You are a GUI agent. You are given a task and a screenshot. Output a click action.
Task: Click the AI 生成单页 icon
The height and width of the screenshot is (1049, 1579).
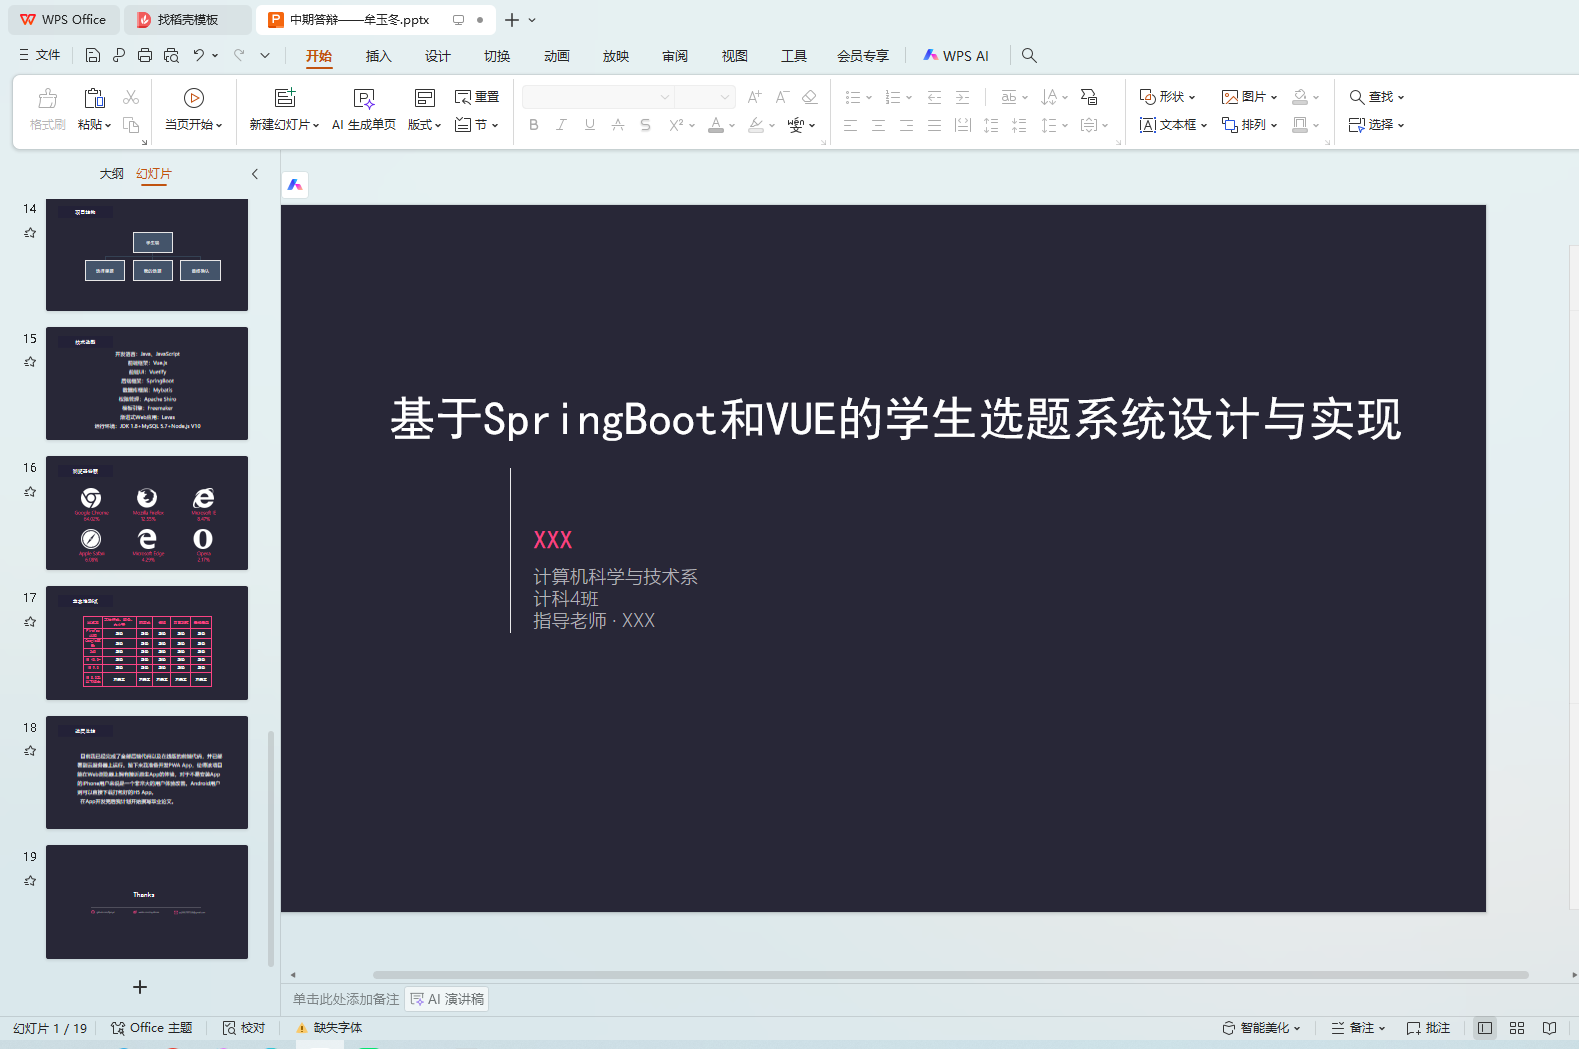(x=364, y=98)
